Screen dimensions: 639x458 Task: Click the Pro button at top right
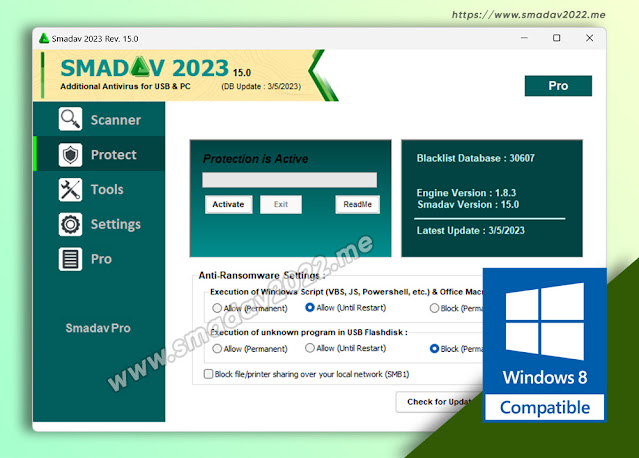click(x=558, y=86)
